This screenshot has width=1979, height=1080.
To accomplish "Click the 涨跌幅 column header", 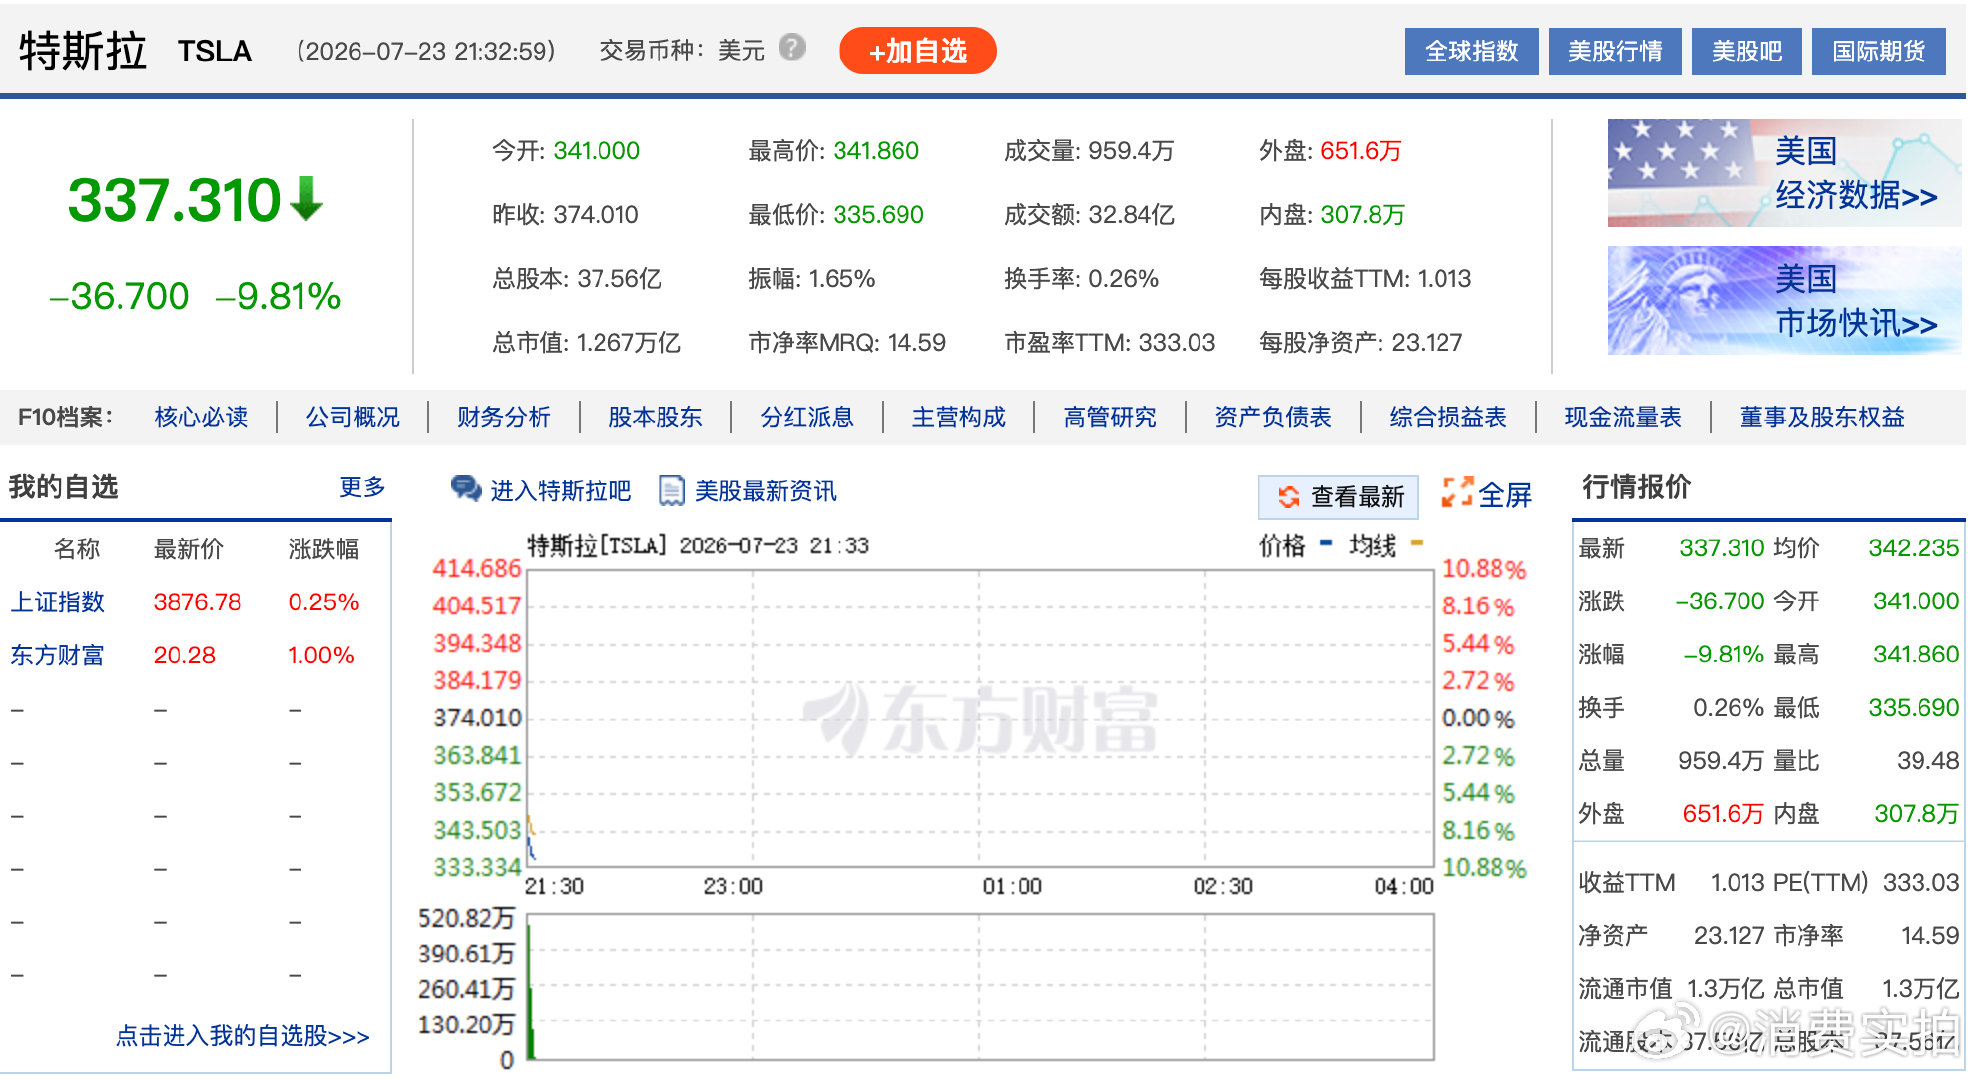I will pyautogui.click(x=323, y=549).
